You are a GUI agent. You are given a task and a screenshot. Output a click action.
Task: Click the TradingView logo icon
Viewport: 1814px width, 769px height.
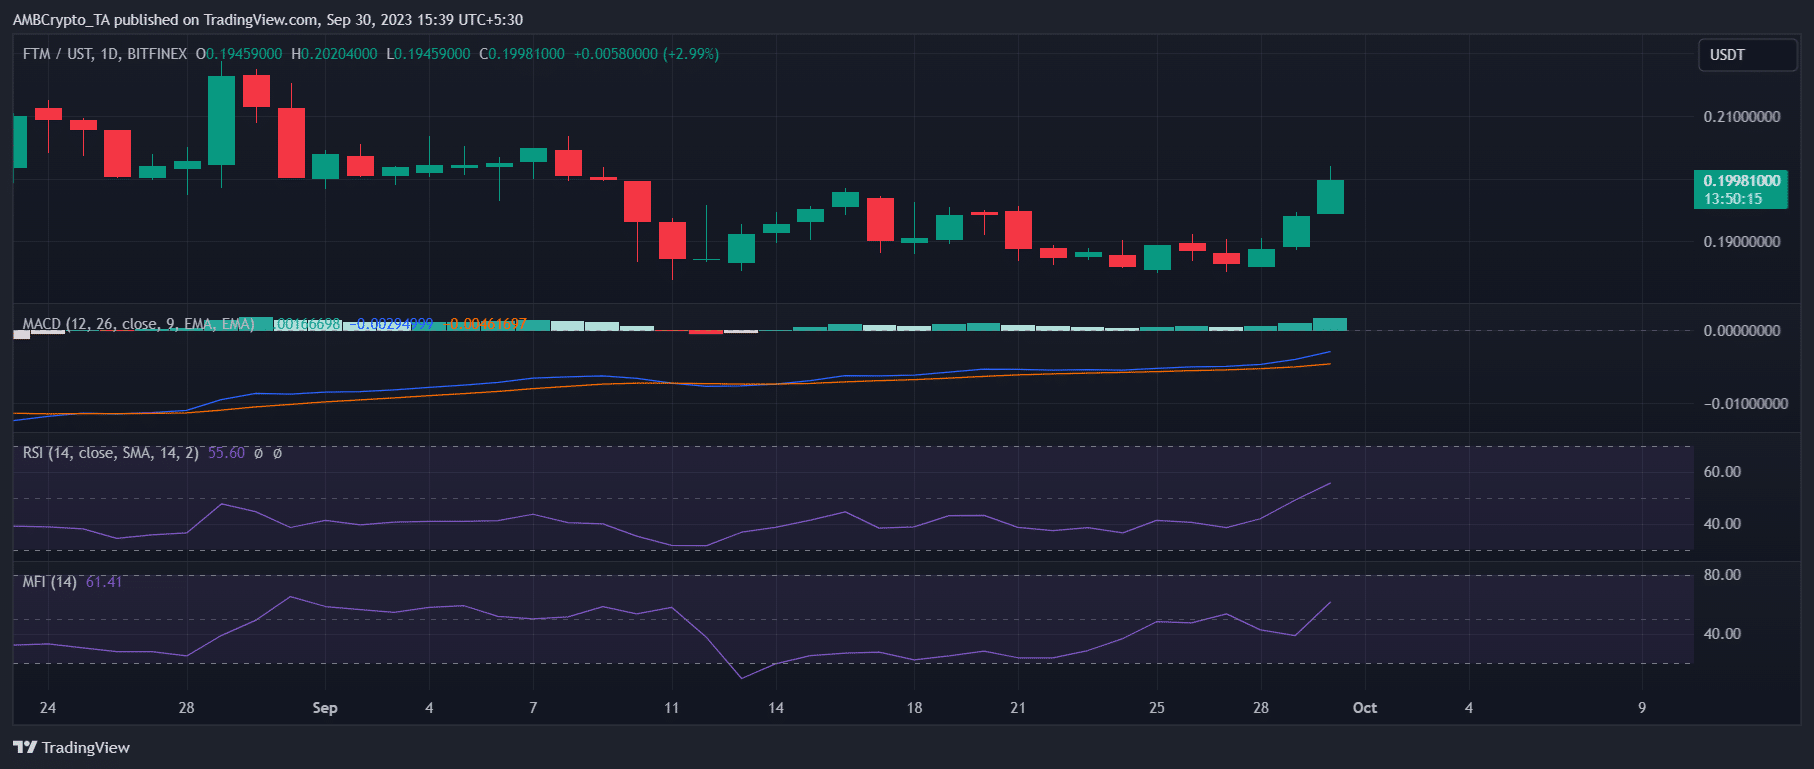(25, 747)
